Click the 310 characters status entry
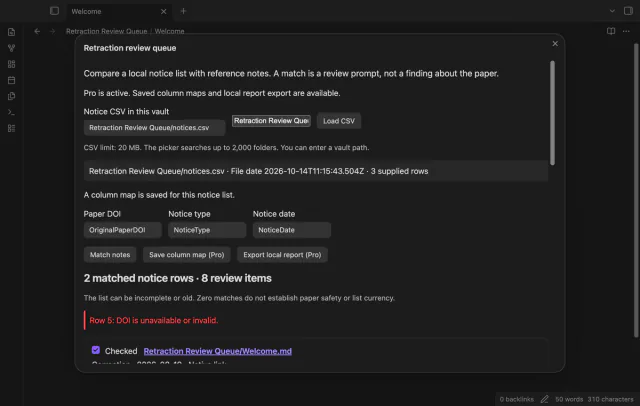640x406 pixels. tap(610, 399)
